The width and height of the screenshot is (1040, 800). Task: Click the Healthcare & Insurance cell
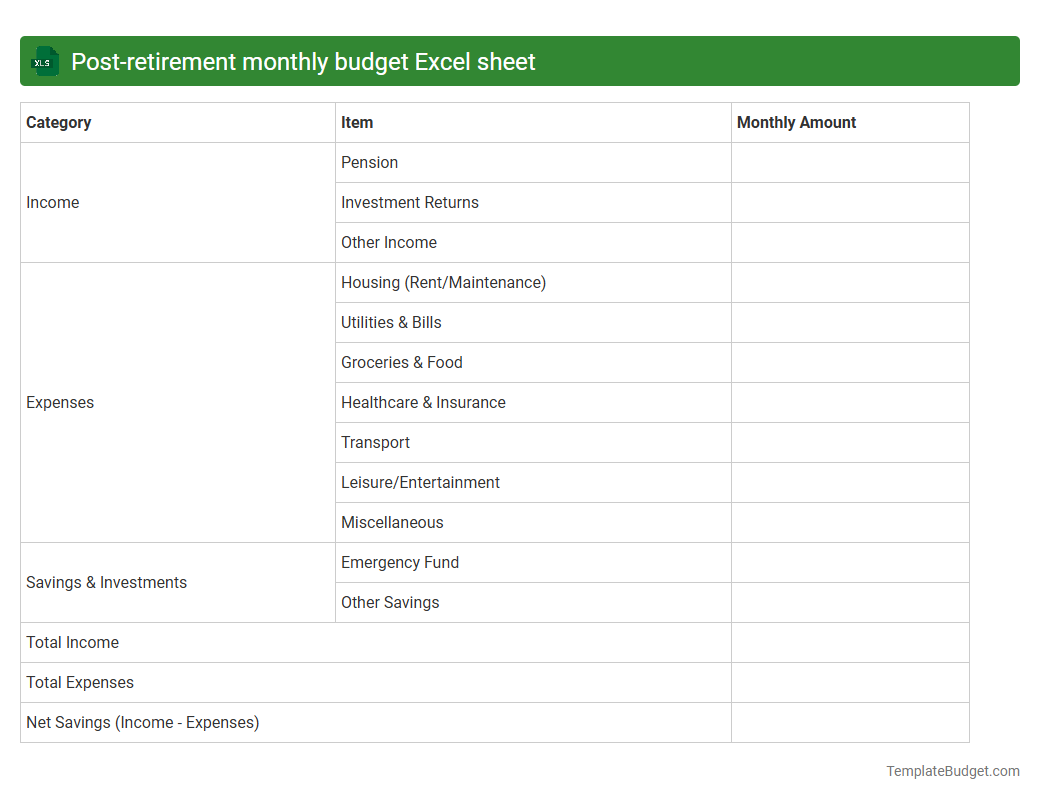click(x=423, y=402)
